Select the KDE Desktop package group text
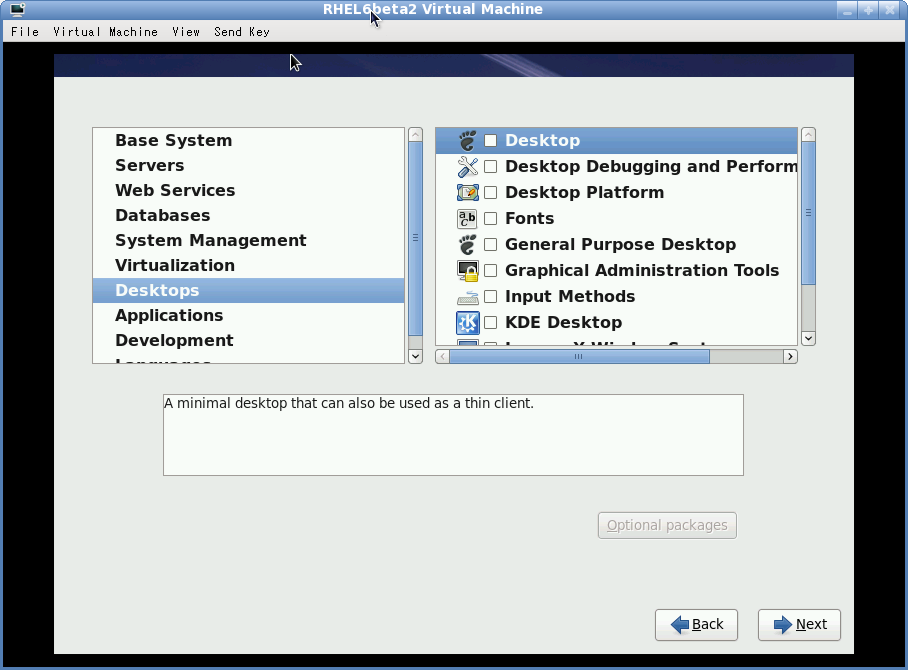The image size is (908, 670). (563, 323)
